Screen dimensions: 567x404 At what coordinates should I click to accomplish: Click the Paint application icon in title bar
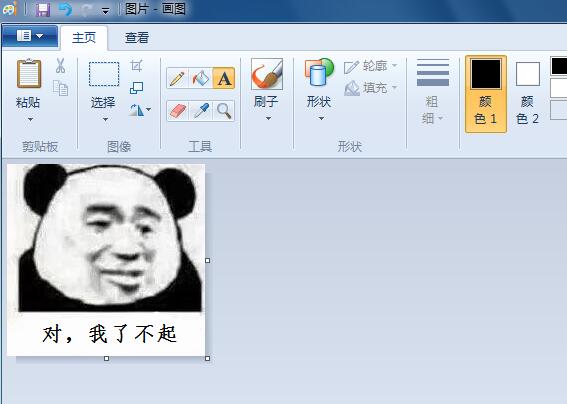pos(9,8)
